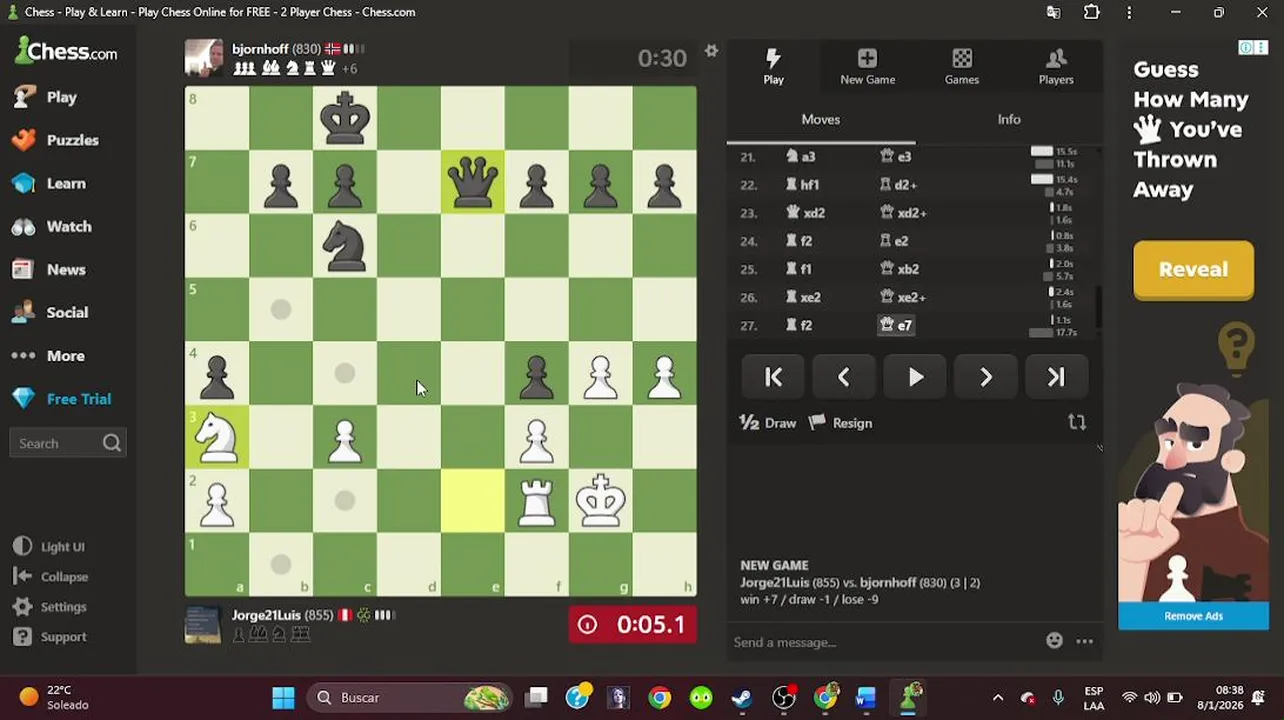Open Settings from the sidebar
The width and height of the screenshot is (1284, 720).
point(50,607)
